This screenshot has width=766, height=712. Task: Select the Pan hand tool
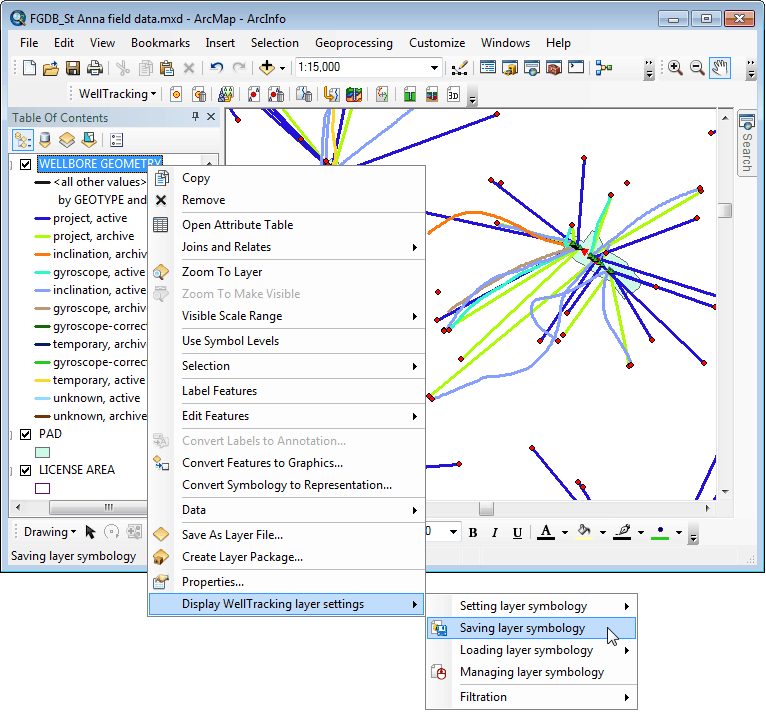[x=721, y=68]
